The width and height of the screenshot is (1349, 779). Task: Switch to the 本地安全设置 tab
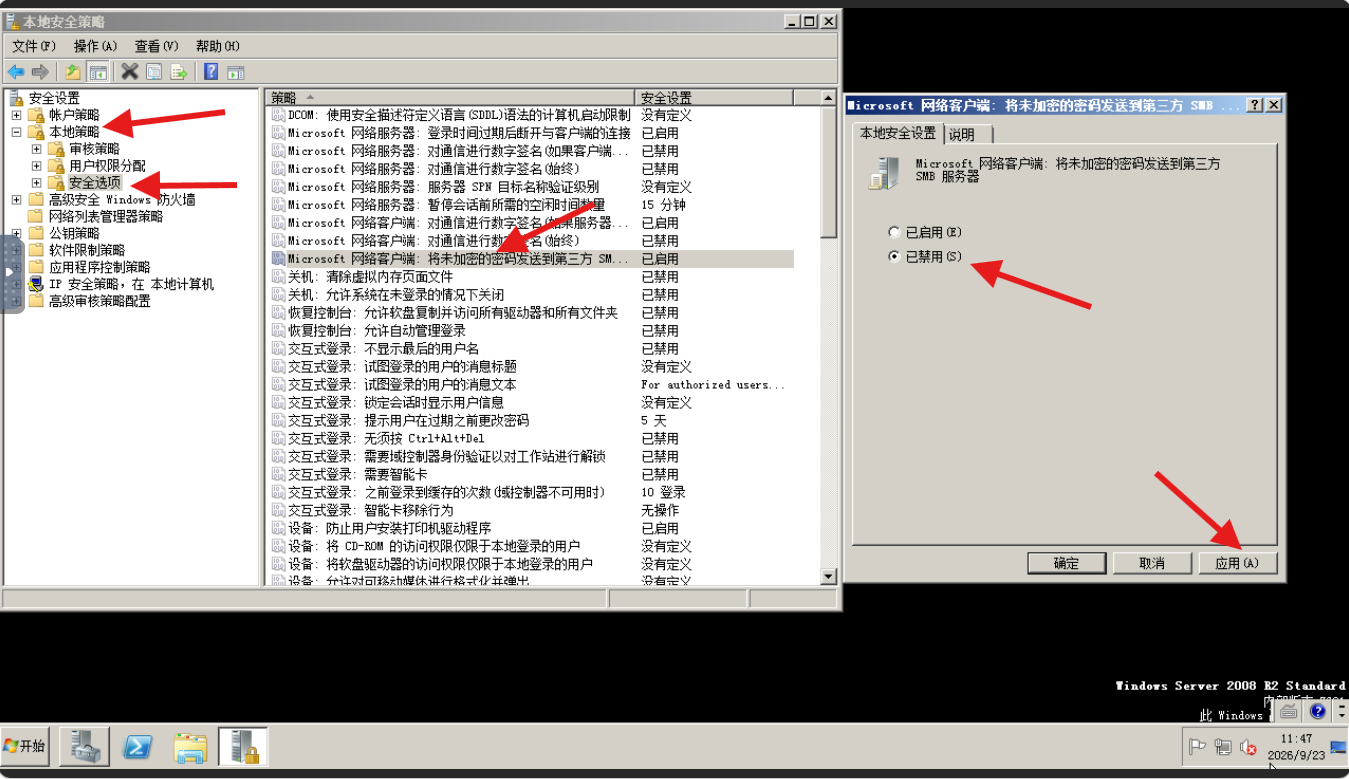point(898,133)
